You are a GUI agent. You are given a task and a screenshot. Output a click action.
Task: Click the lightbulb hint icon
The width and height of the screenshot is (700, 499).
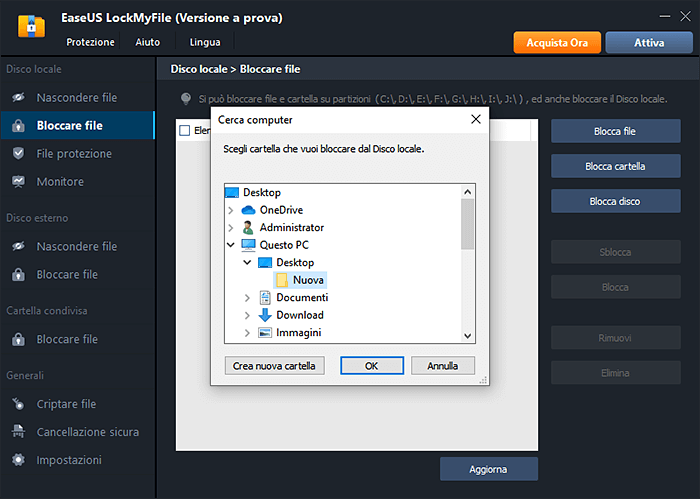coord(186,99)
